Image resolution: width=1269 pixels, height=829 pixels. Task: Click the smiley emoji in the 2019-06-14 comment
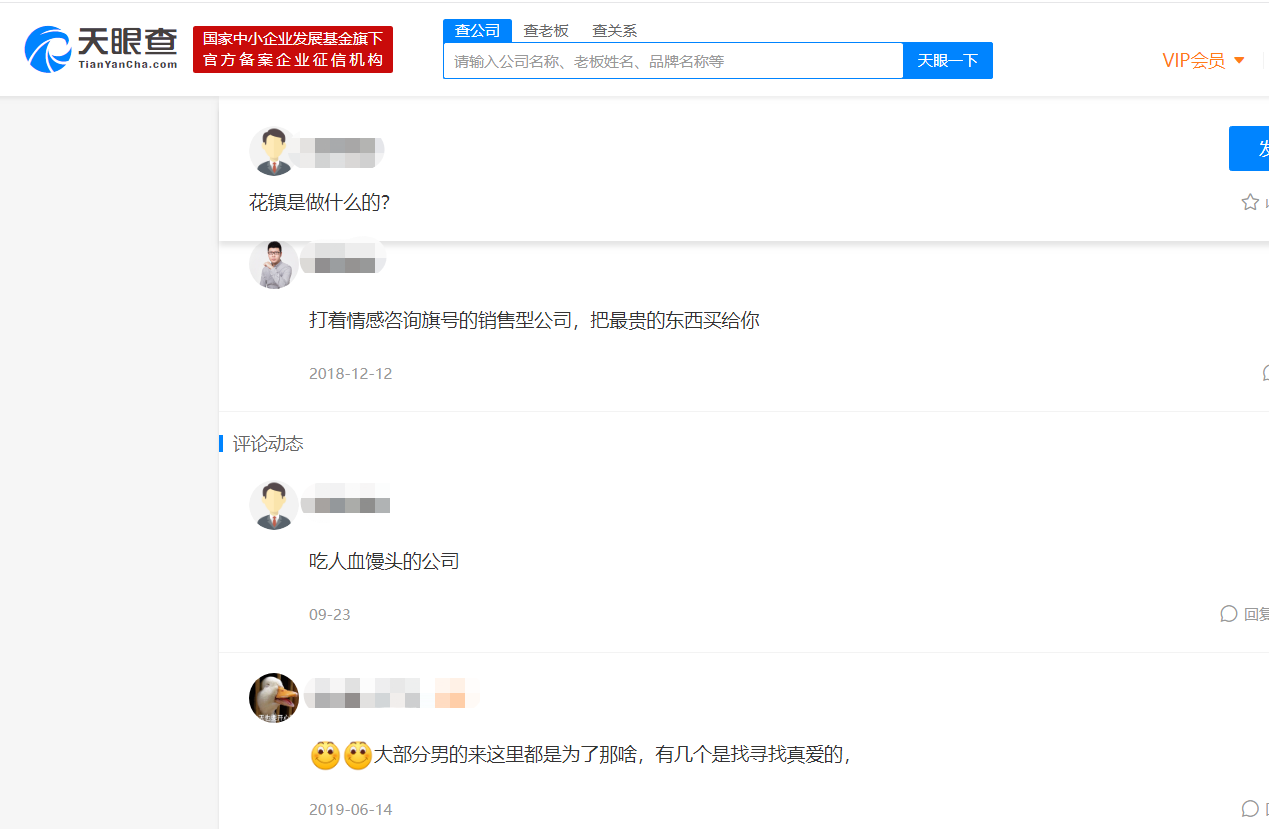pyautogui.click(x=325, y=756)
